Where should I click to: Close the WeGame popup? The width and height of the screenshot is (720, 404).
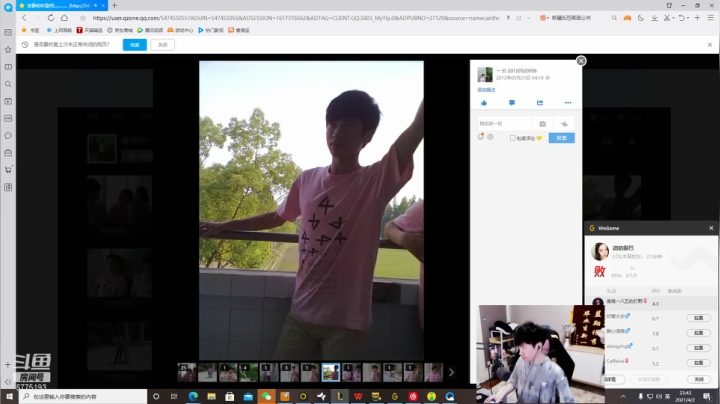pos(711,228)
